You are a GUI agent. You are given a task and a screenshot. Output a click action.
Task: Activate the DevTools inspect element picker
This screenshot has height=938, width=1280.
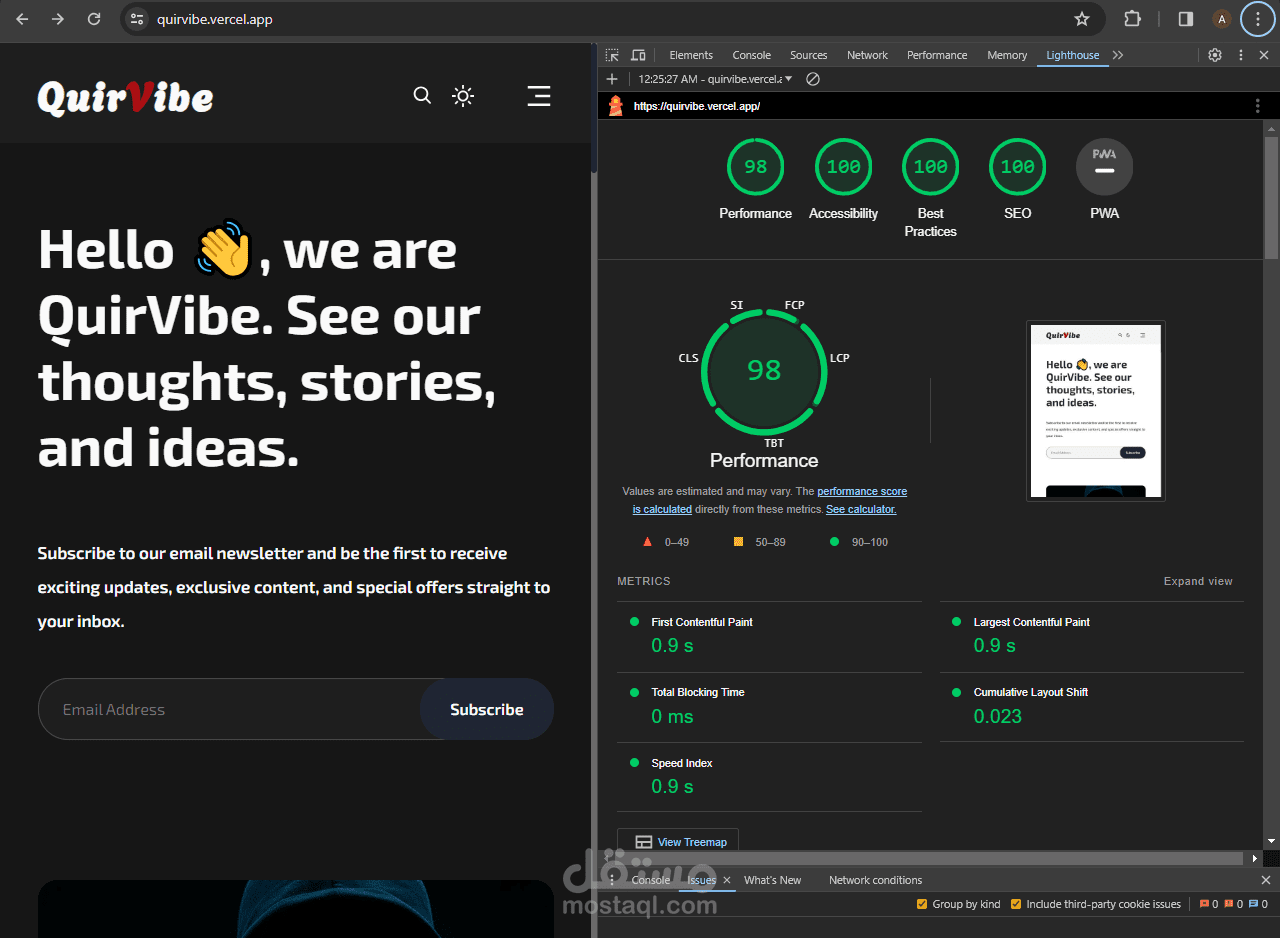coord(612,55)
